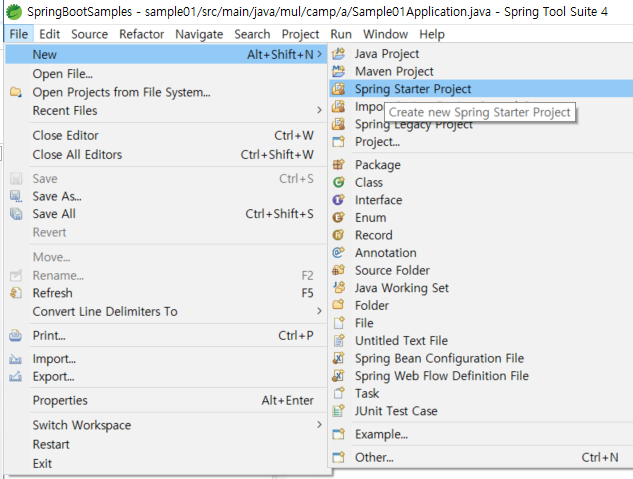Click the Maven Project icon
Image resolution: width=633 pixels, height=479 pixels.
(338, 71)
